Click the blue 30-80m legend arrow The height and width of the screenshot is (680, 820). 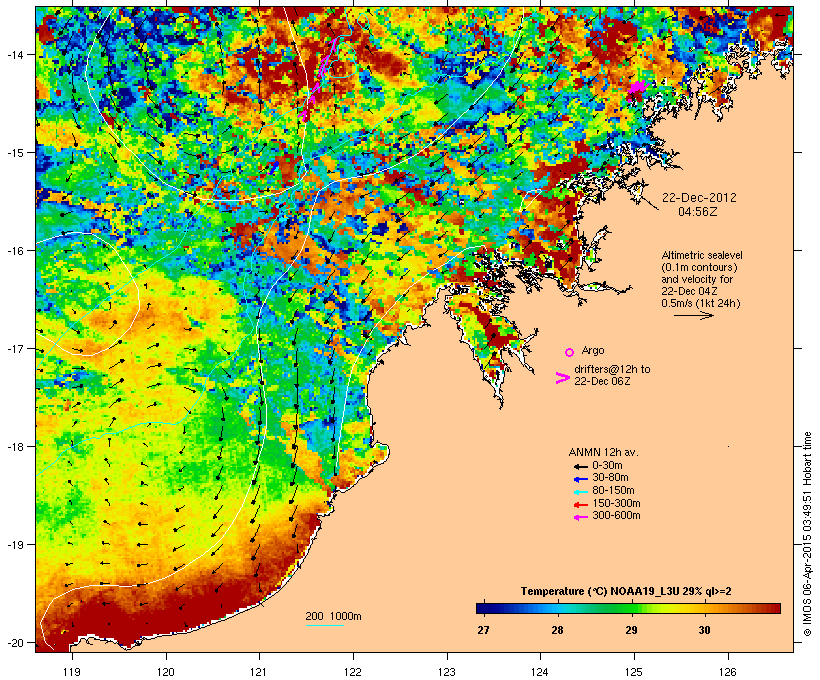pos(580,479)
